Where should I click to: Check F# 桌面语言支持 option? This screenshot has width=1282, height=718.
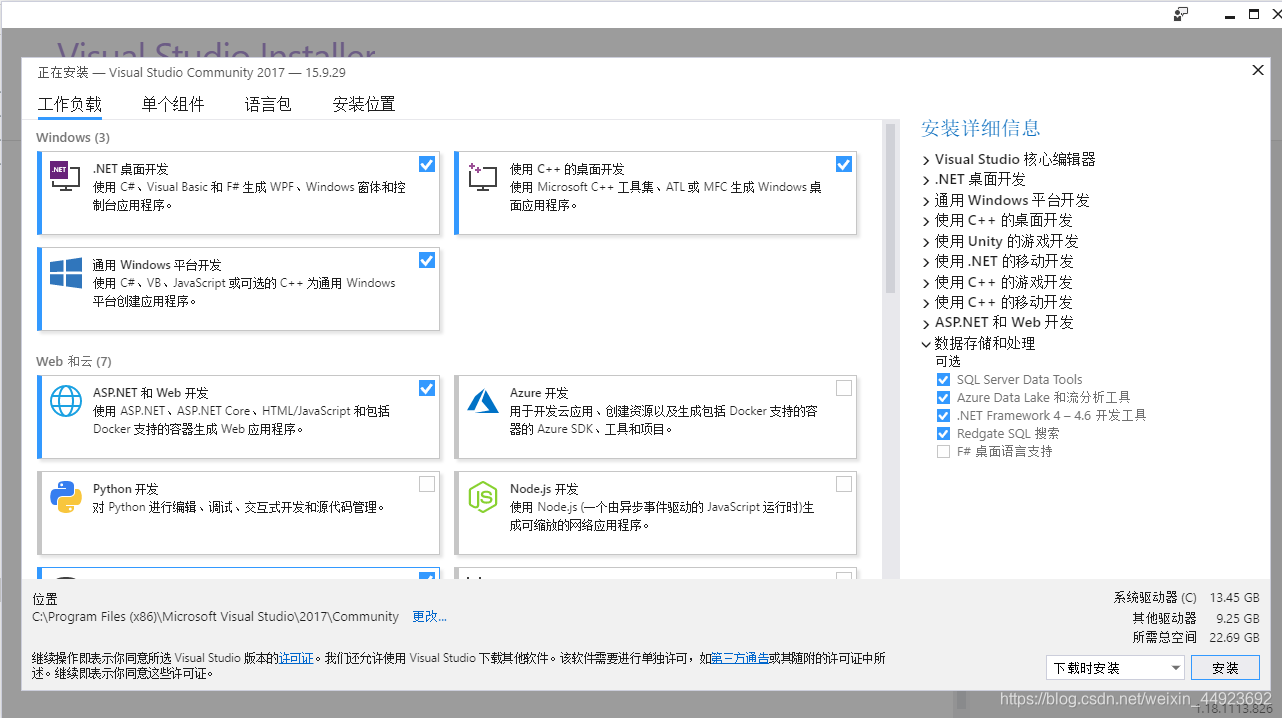[x=943, y=452]
